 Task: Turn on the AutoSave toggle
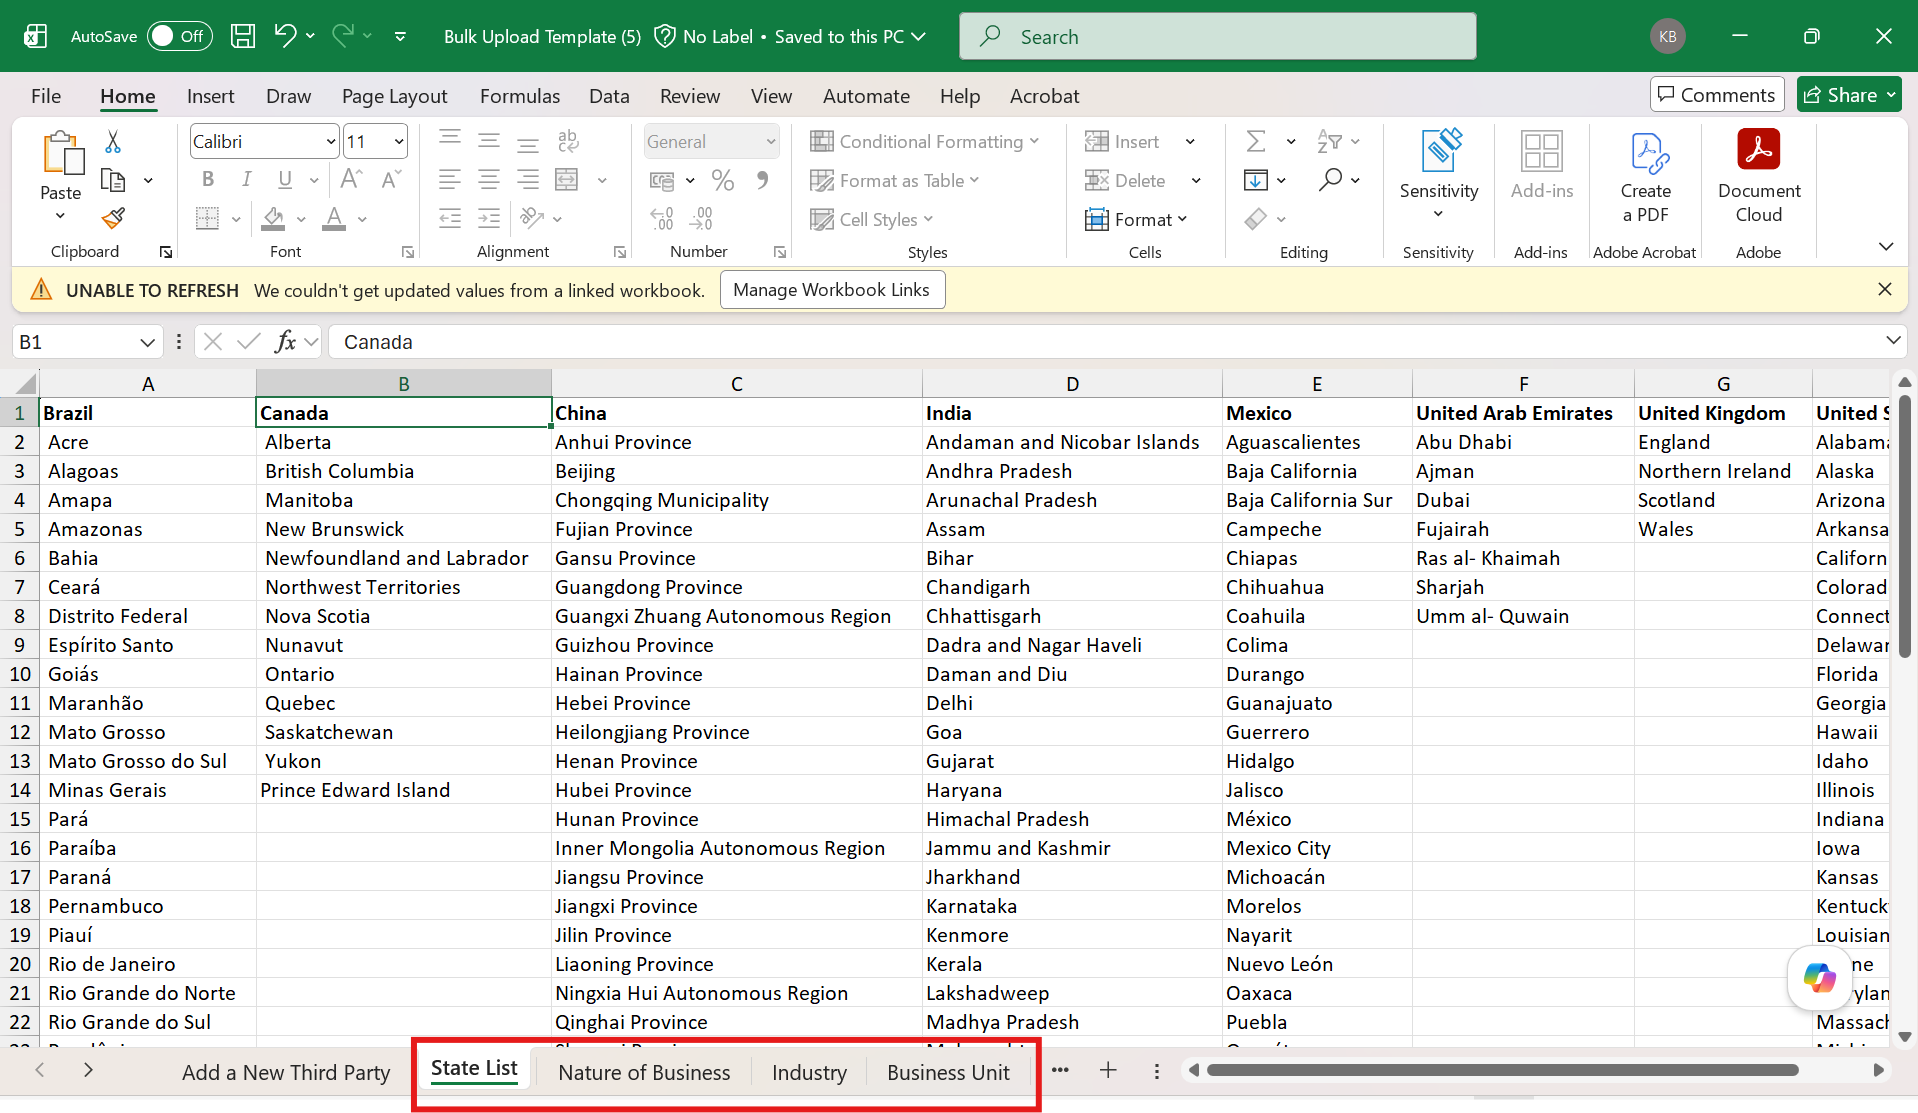pyautogui.click(x=180, y=36)
